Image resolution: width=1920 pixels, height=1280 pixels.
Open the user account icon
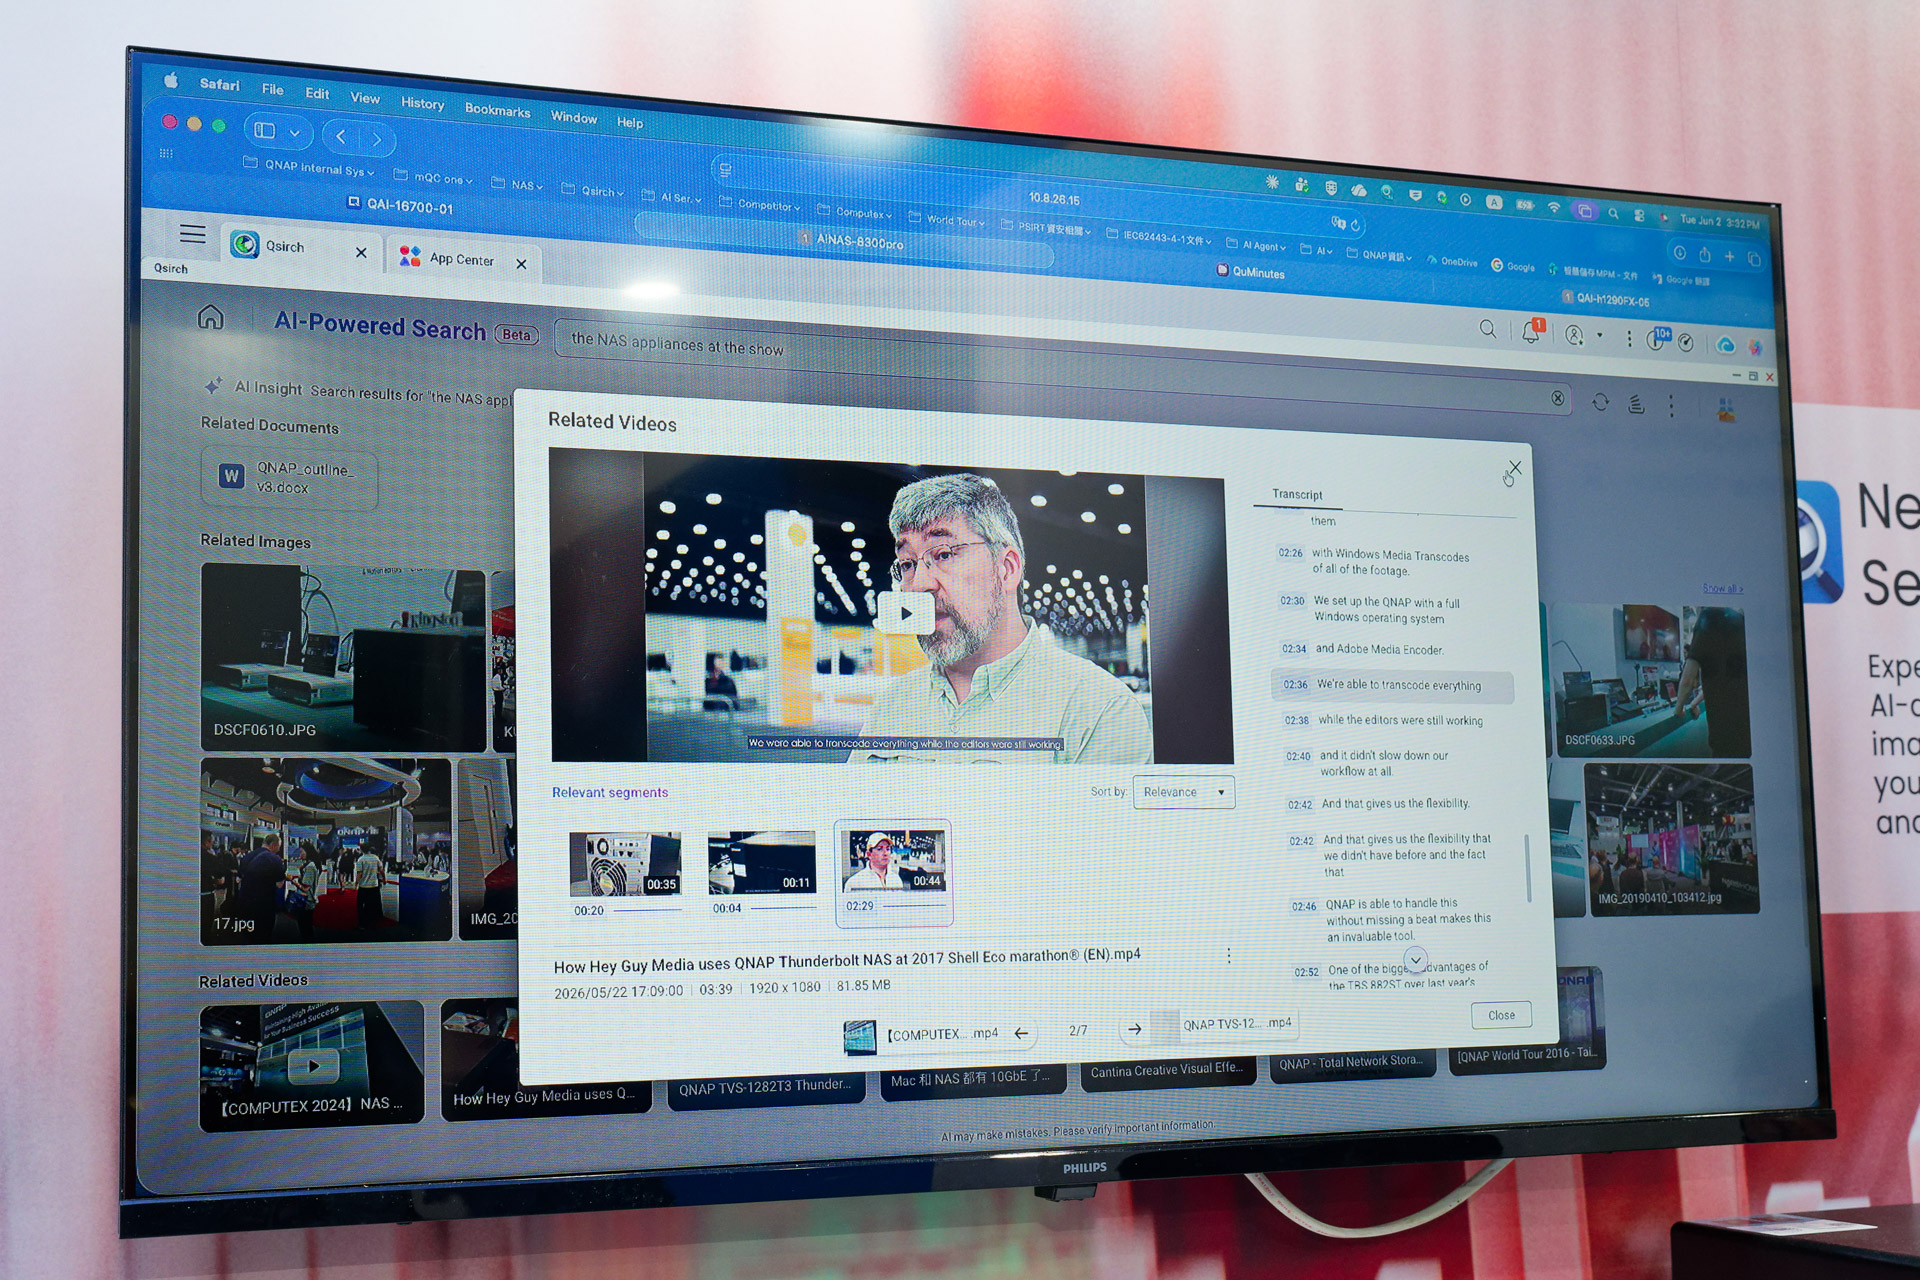pos(1574,335)
